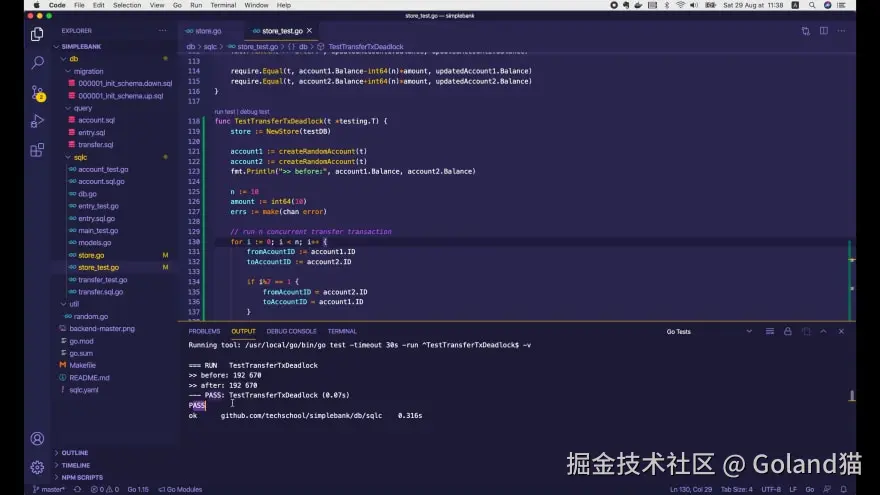Open the Search view in activity bar
The width and height of the screenshot is (880, 495).
[37, 62]
